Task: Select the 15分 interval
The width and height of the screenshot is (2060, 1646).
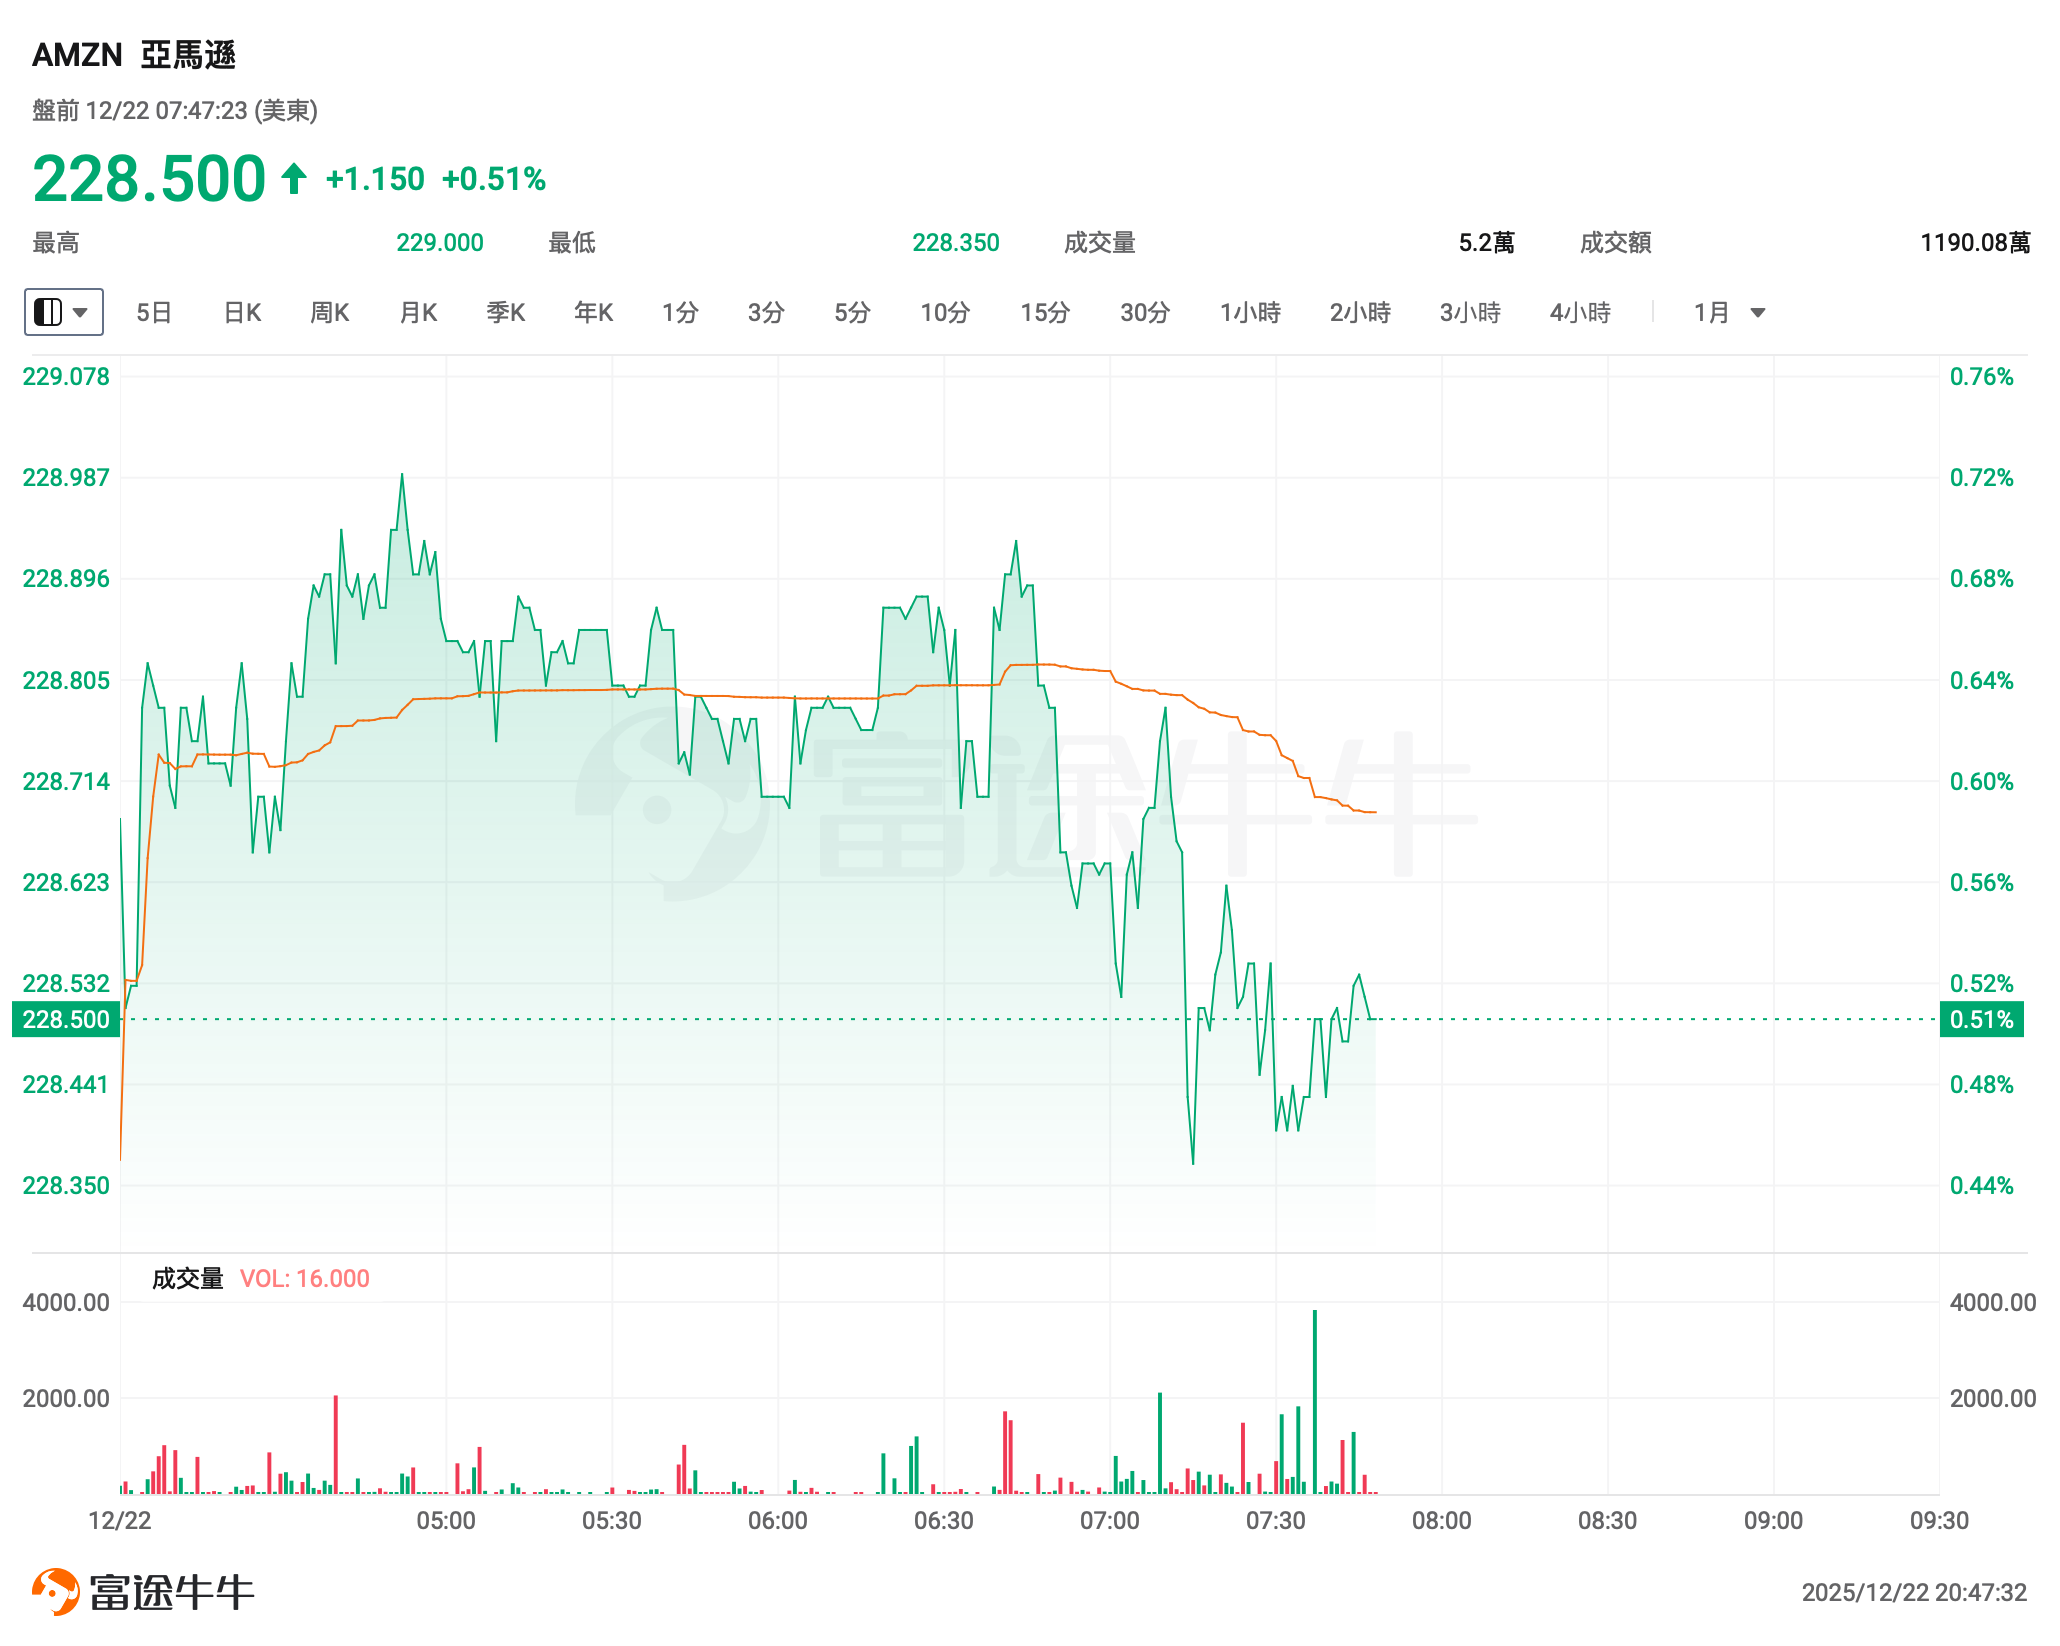Action: (1045, 313)
